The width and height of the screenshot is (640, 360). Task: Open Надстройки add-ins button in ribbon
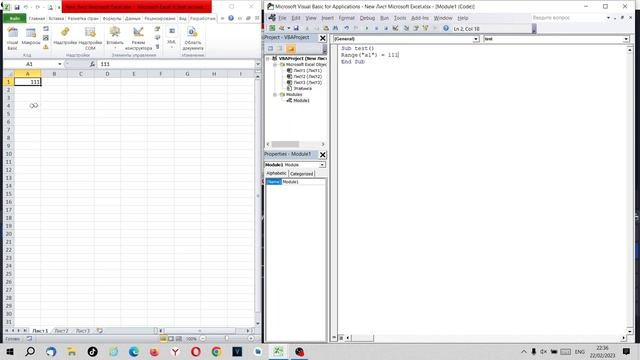click(x=65, y=37)
